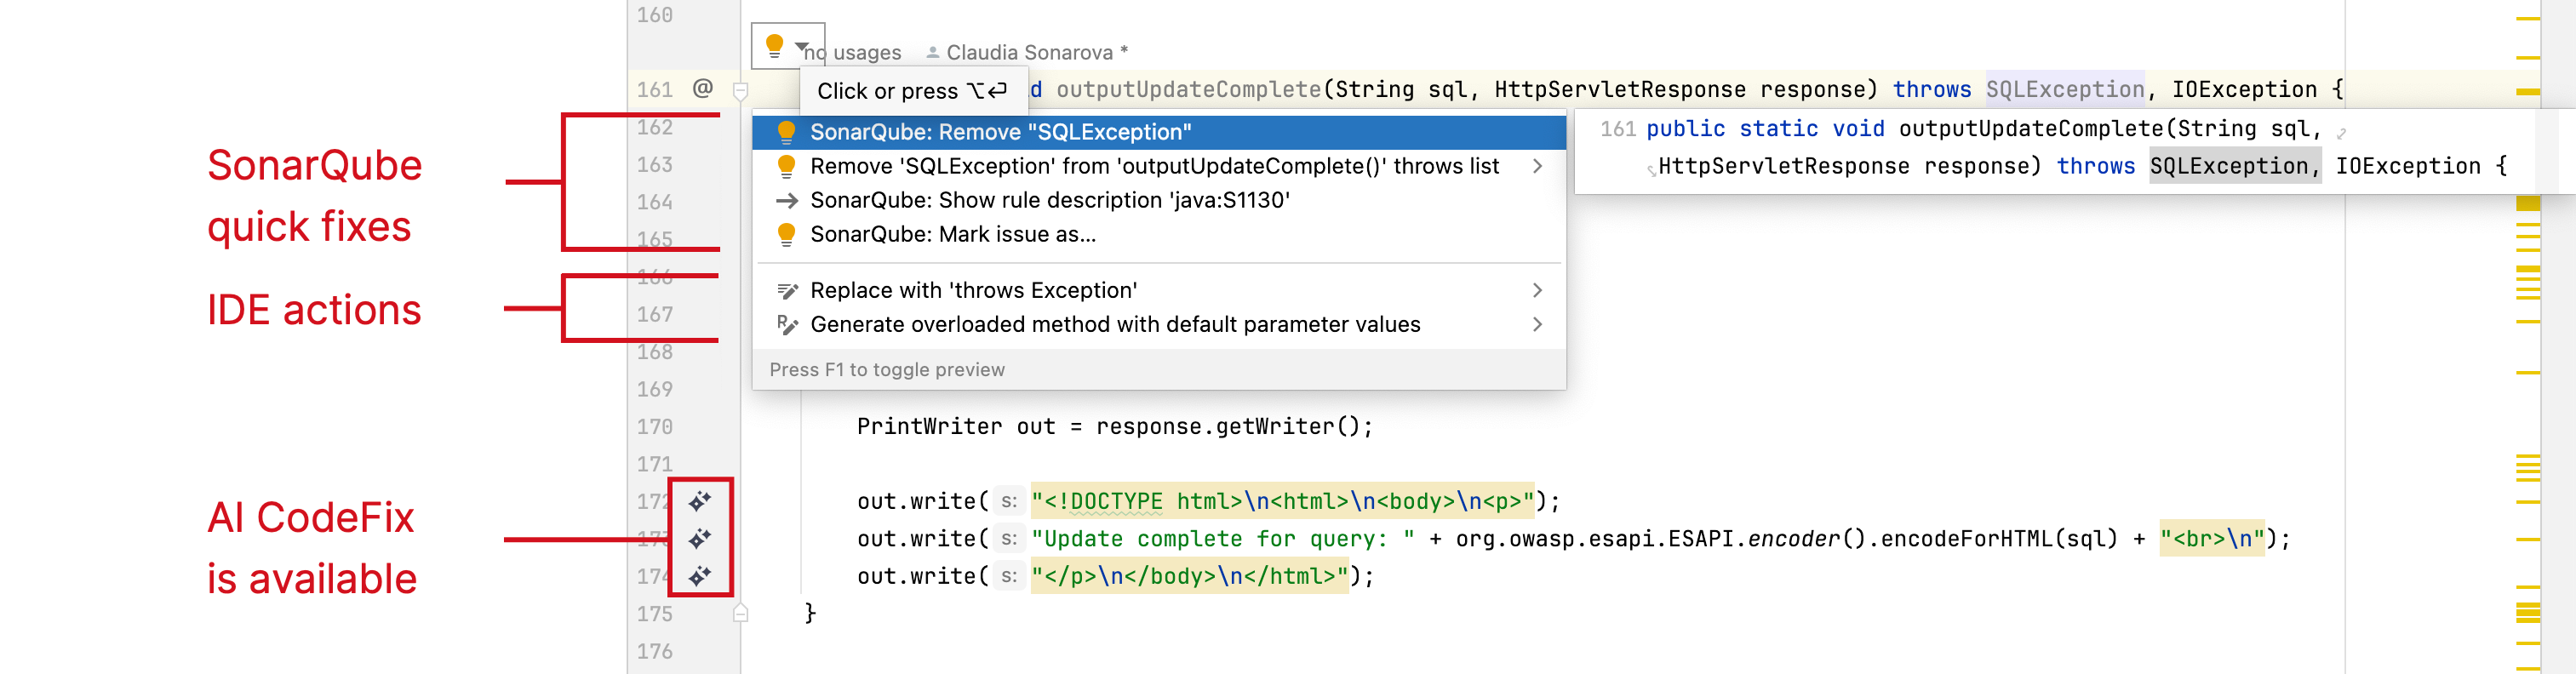Click the 'no usages' code lens hint
Image resolution: width=2576 pixels, height=674 pixels.
tap(852, 52)
